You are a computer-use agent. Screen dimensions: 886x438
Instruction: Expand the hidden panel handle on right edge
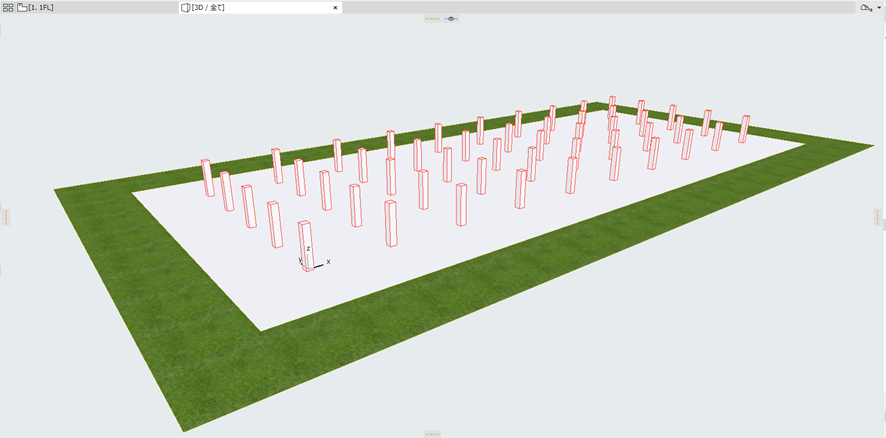click(879, 217)
